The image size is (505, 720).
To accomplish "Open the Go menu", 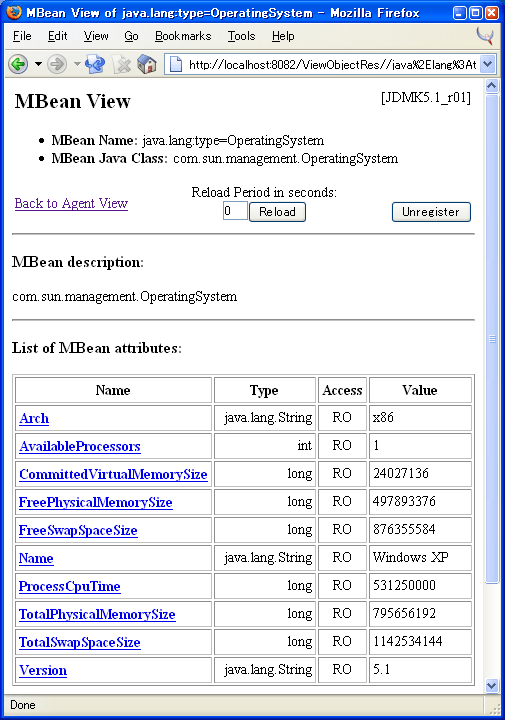I will coord(131,36).
